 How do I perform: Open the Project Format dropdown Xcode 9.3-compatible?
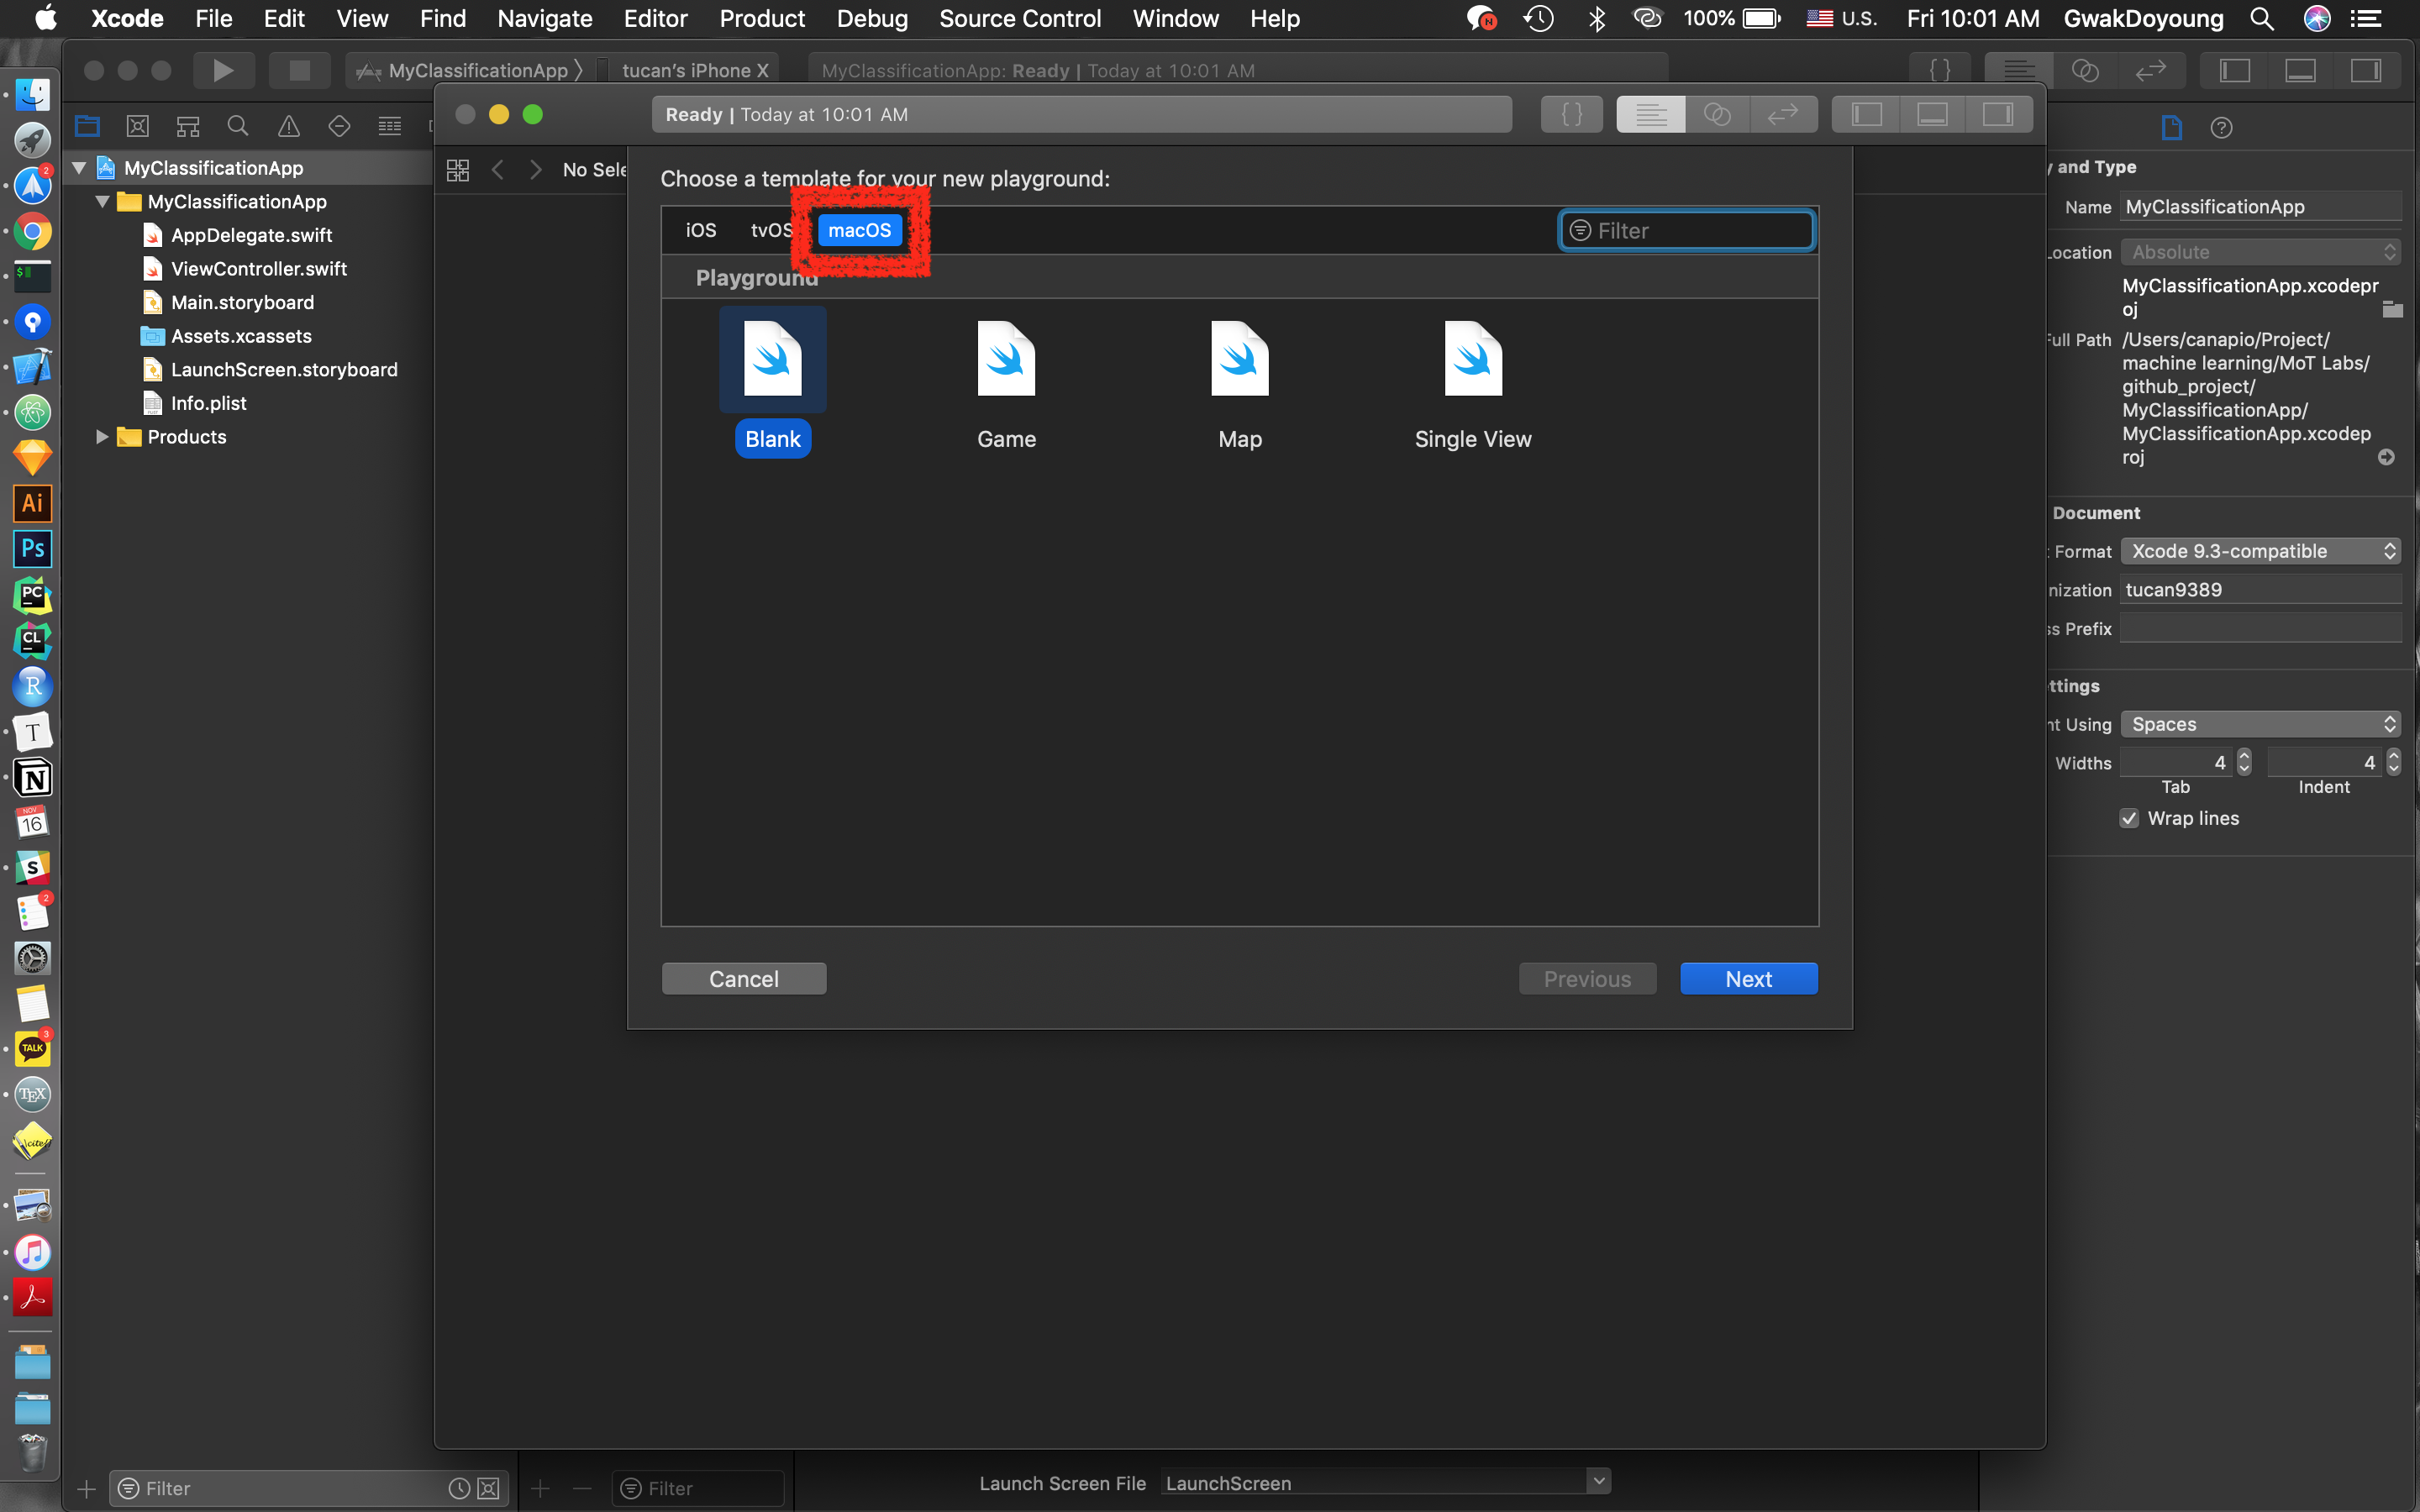tap(2259, 551)
